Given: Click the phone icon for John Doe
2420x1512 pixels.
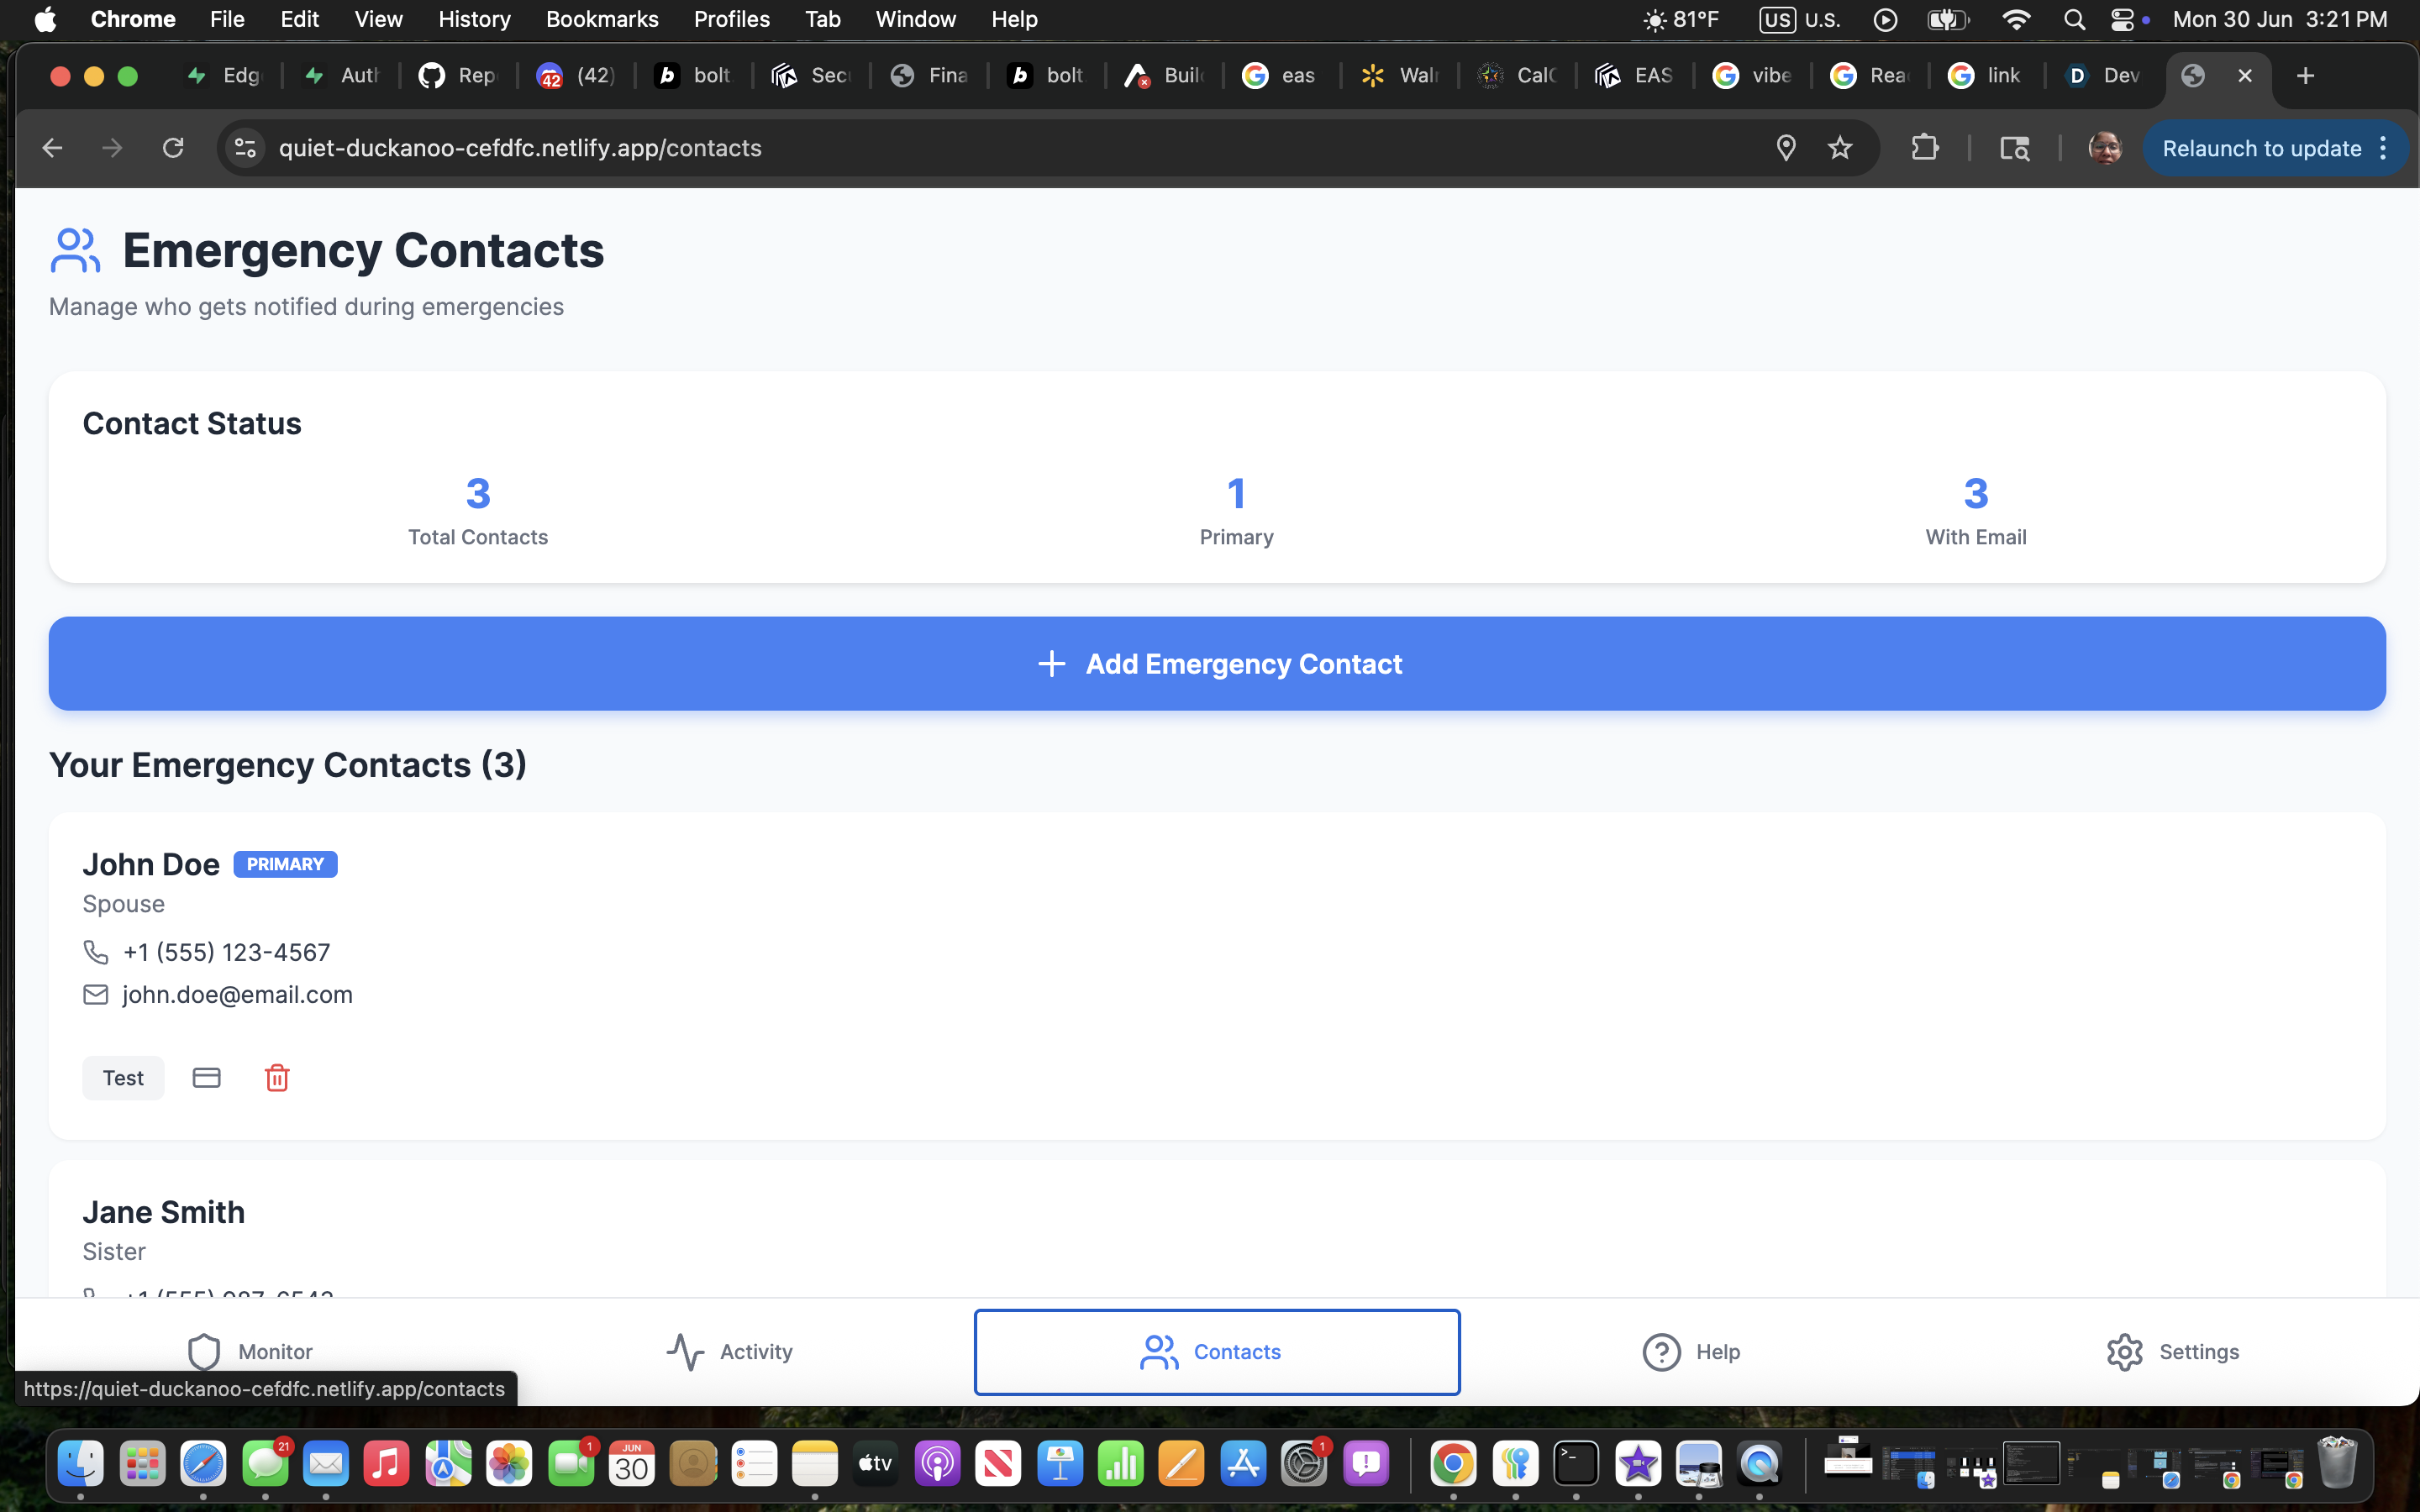Looking at the screenshot, I should point(95,952).
